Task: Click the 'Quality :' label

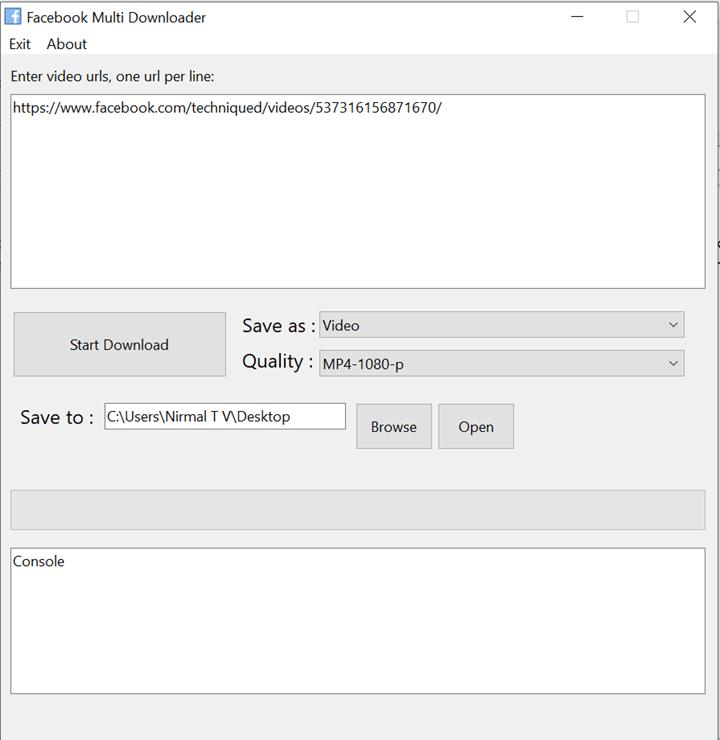Action: coord(278,362)
